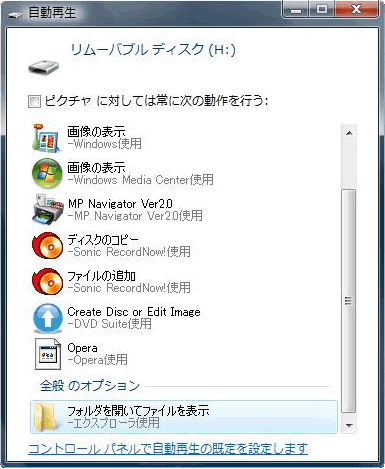Choose the Sonic RecordNow ディスクのコピー icon
This screenshot has height=469, width=385.
click(x=47, y=246)
